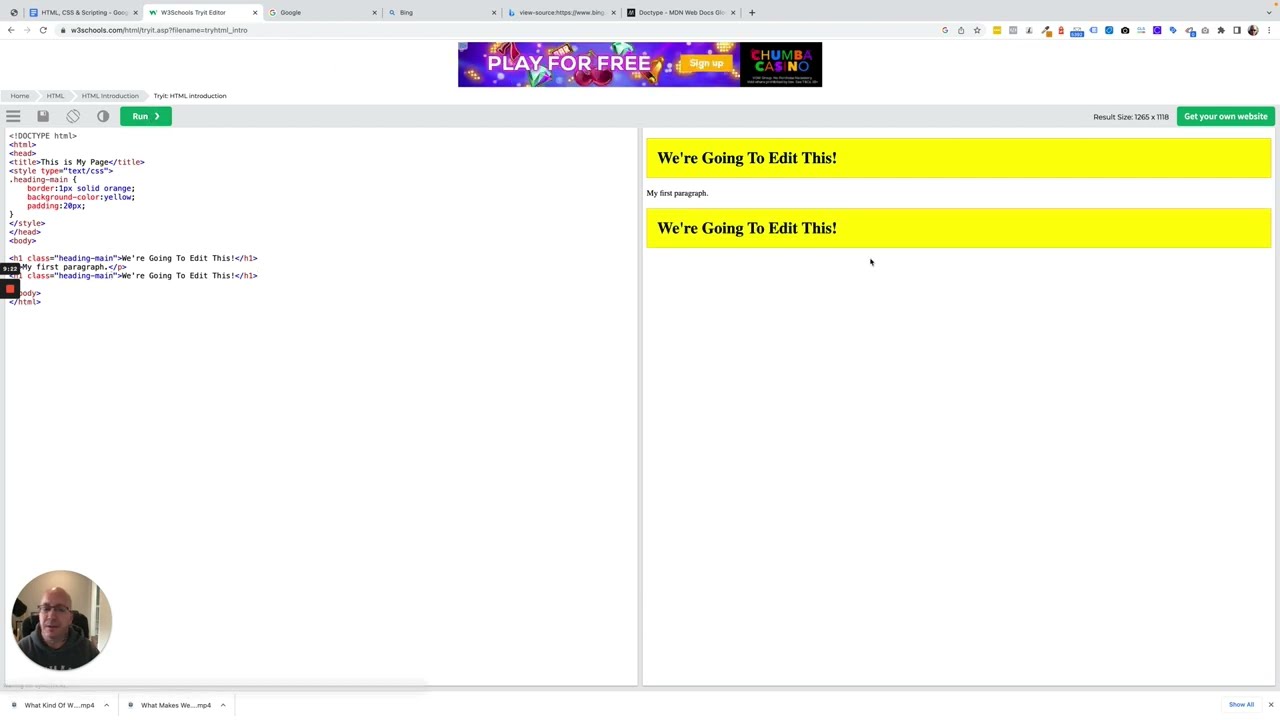Open the purple C extension icon
The height and width of the screenshot is (720, 1280).
[x=1157, y=30]
